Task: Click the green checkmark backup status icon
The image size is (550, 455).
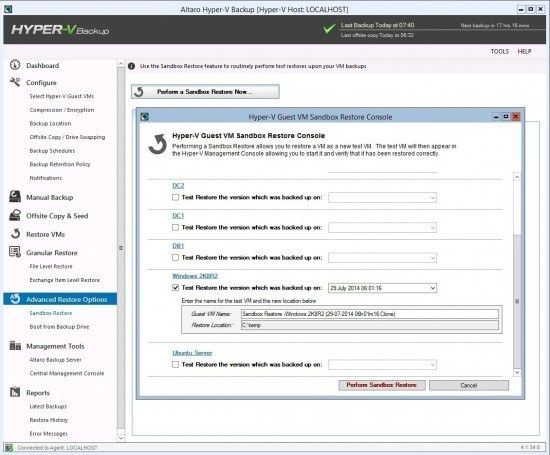Action: pos(329,29)
